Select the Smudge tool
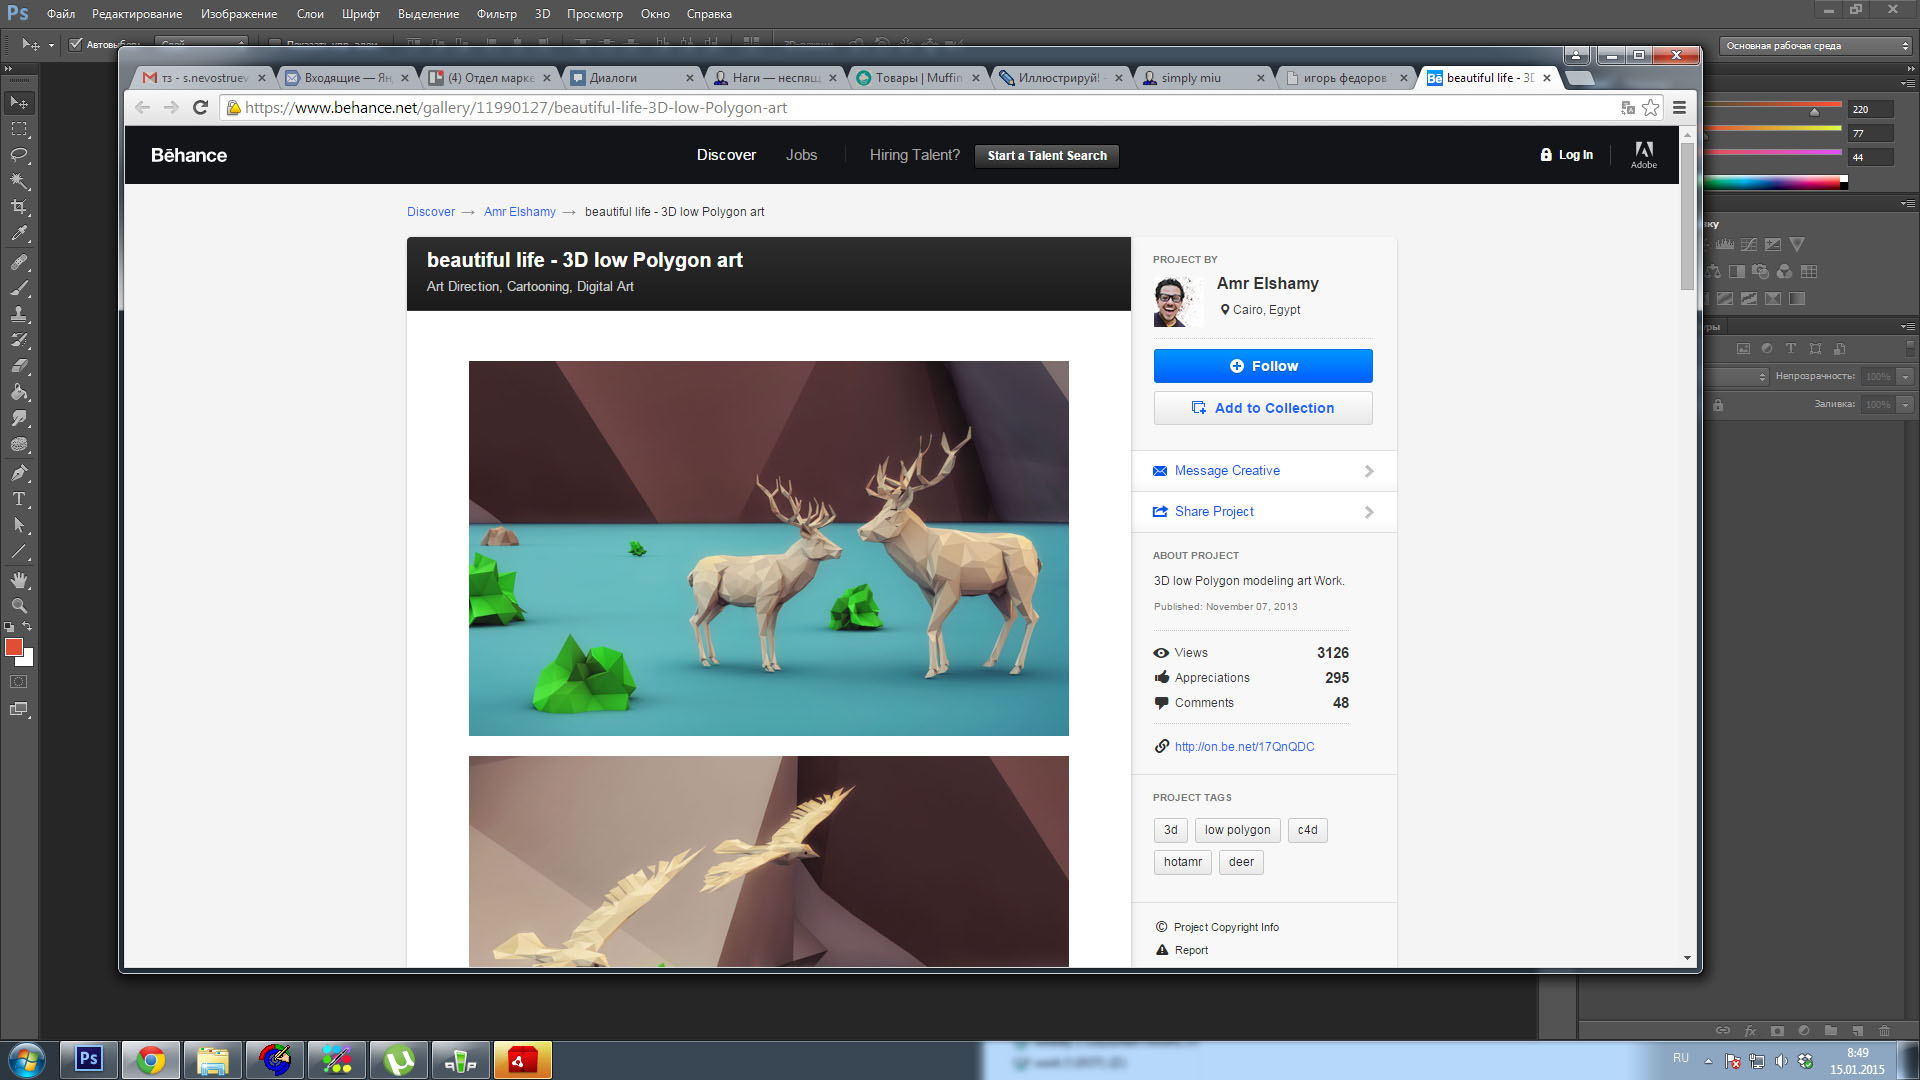The image size is (1920, 1080). click(x=19, y=418)
